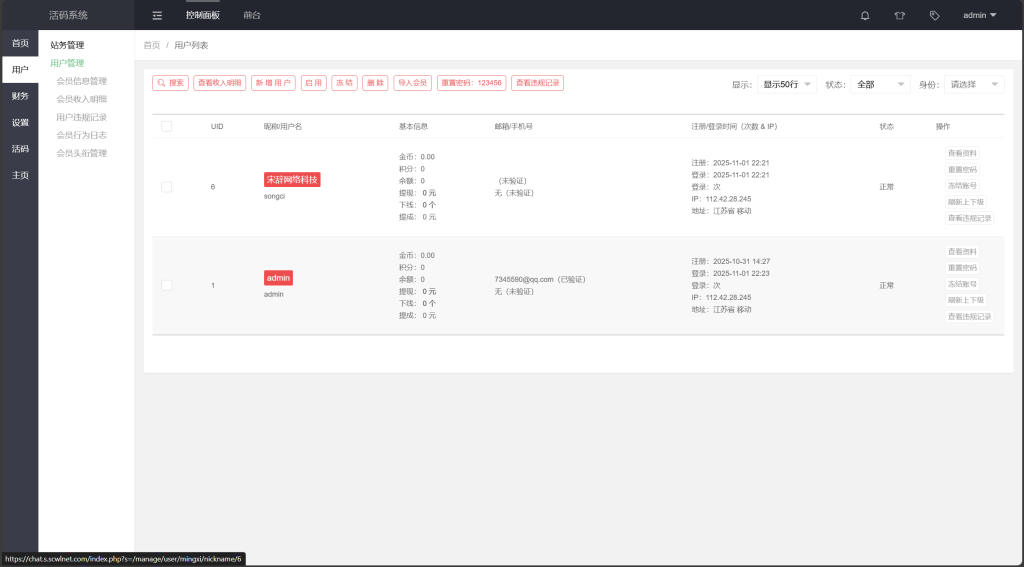The image size is (1024, 567).
Task: Expand the 状态 全部 status dropdown
Action: pos(880,84)
